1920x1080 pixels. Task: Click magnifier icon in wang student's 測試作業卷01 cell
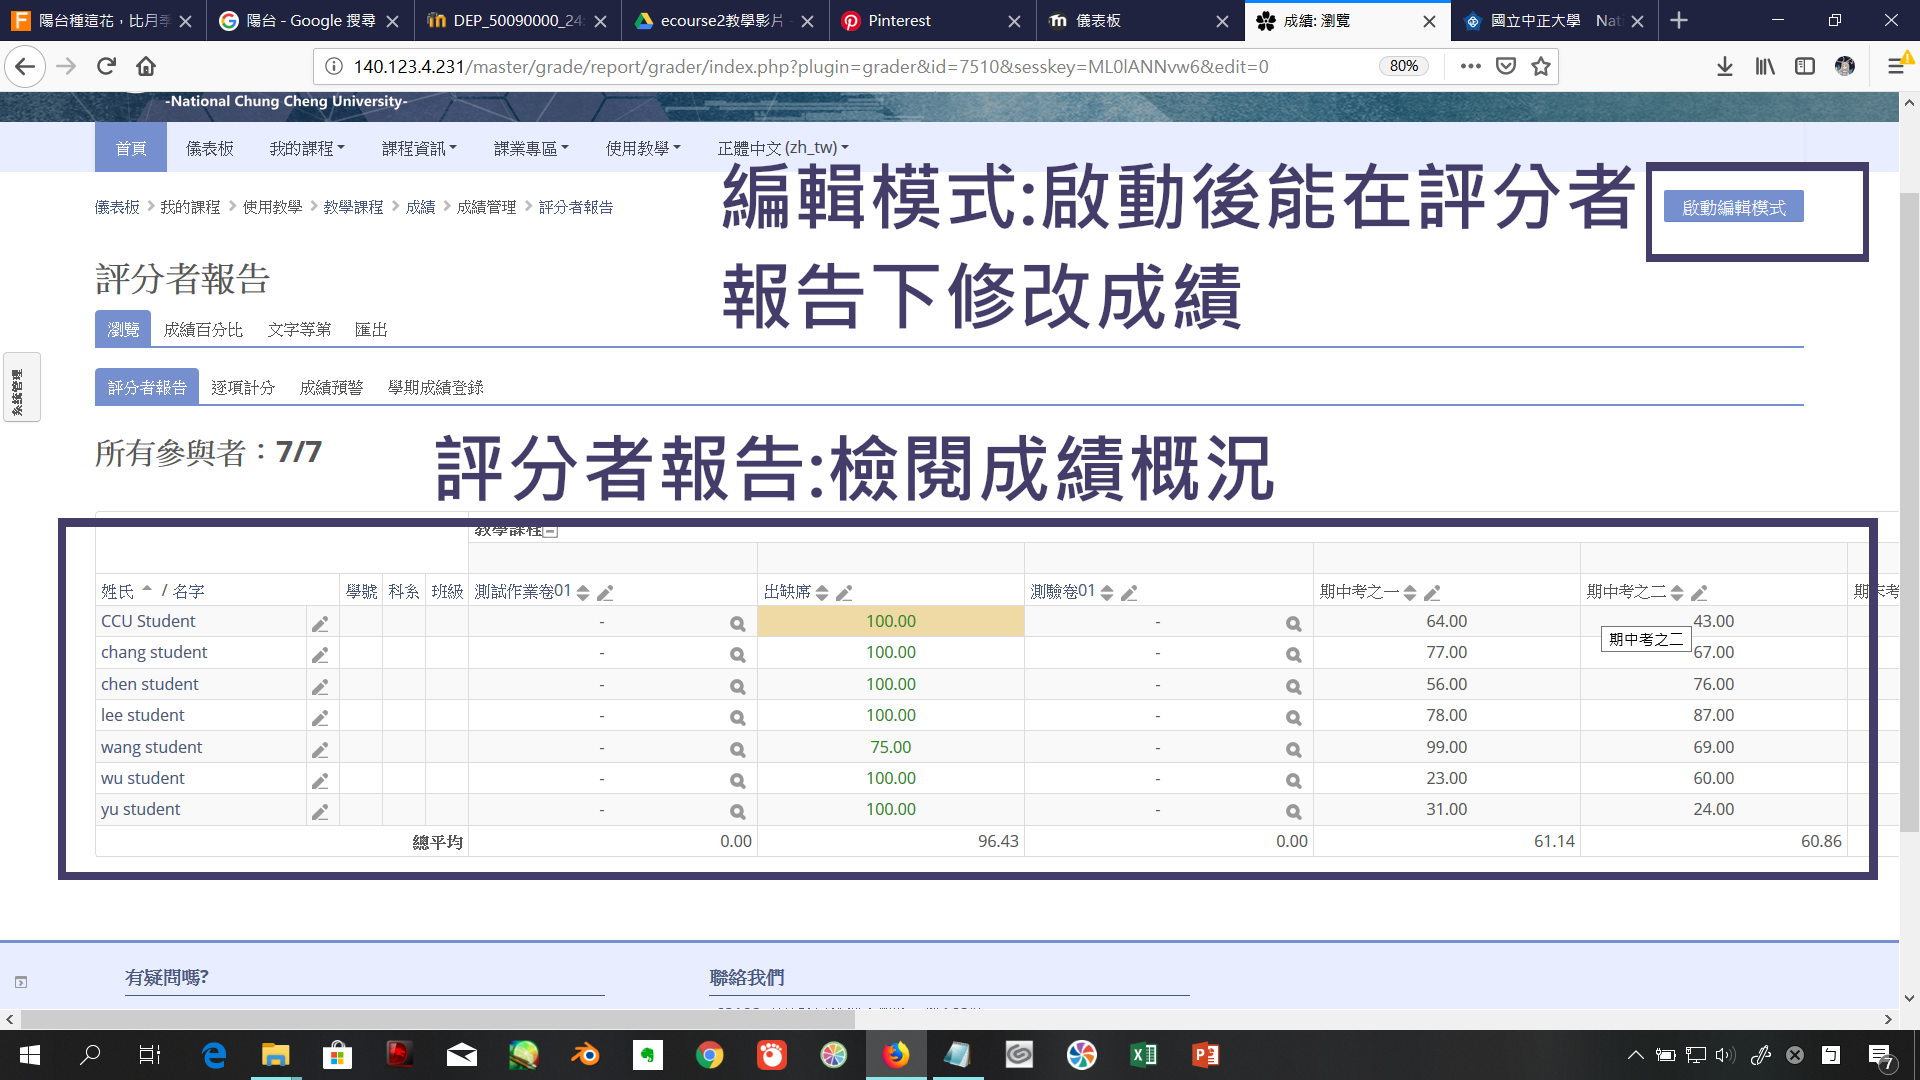coord(737,750)
